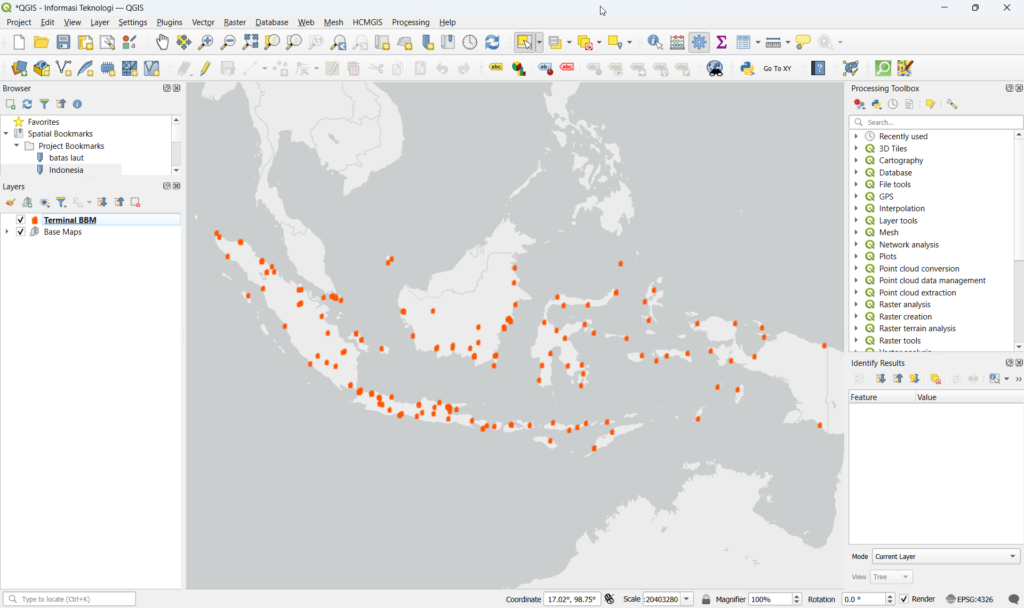Viewport: 1024px width, 608px height.
Task: Click the HCMGIS menu
Action: point(366,22)
